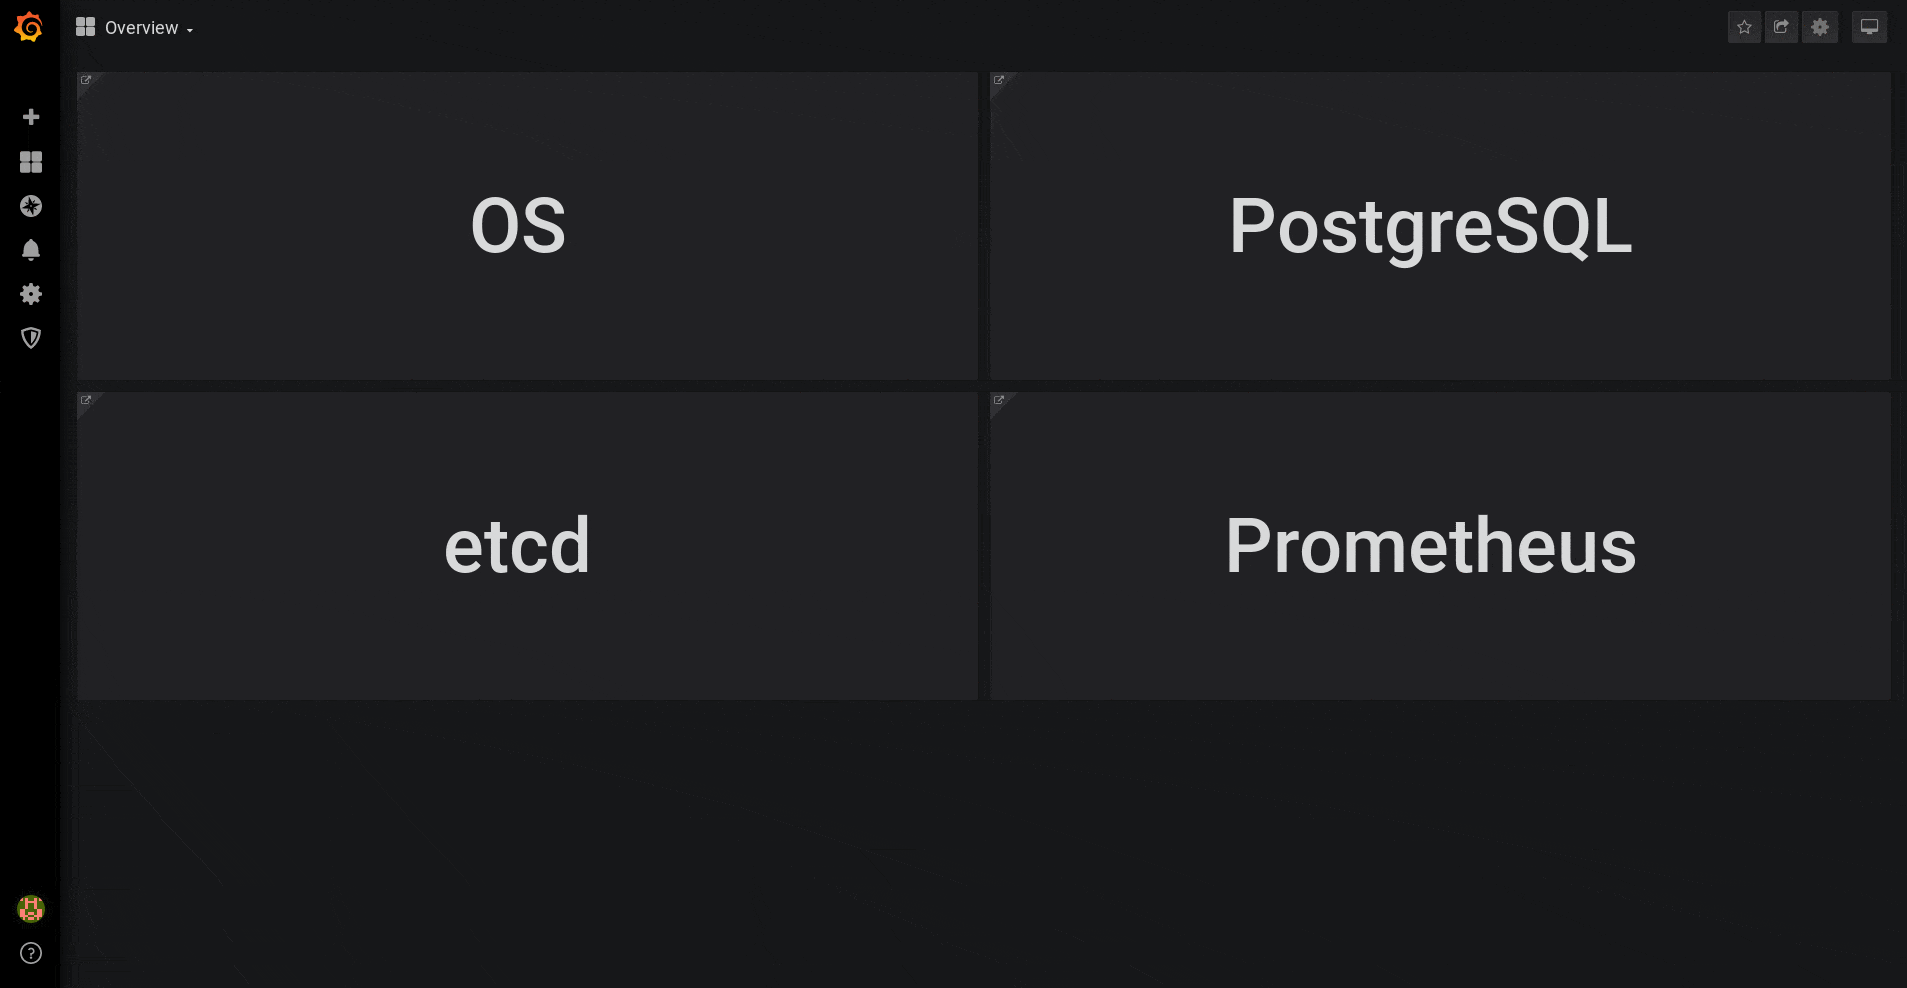Click the Grafana logo
Image resolution: width=1907 pixels, height=988 pixels.
[29, 27]
